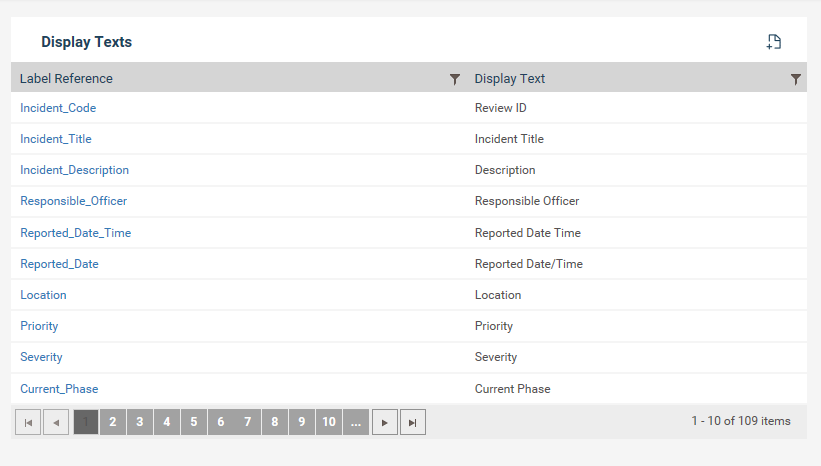This screenshot has height=466, width=821.
Task: Open the Current_Phase label
Action: coord(59,389)
